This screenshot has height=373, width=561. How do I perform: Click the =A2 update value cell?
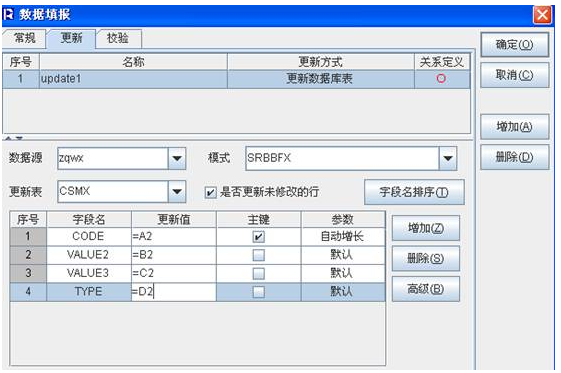click(x=174, y=236)
